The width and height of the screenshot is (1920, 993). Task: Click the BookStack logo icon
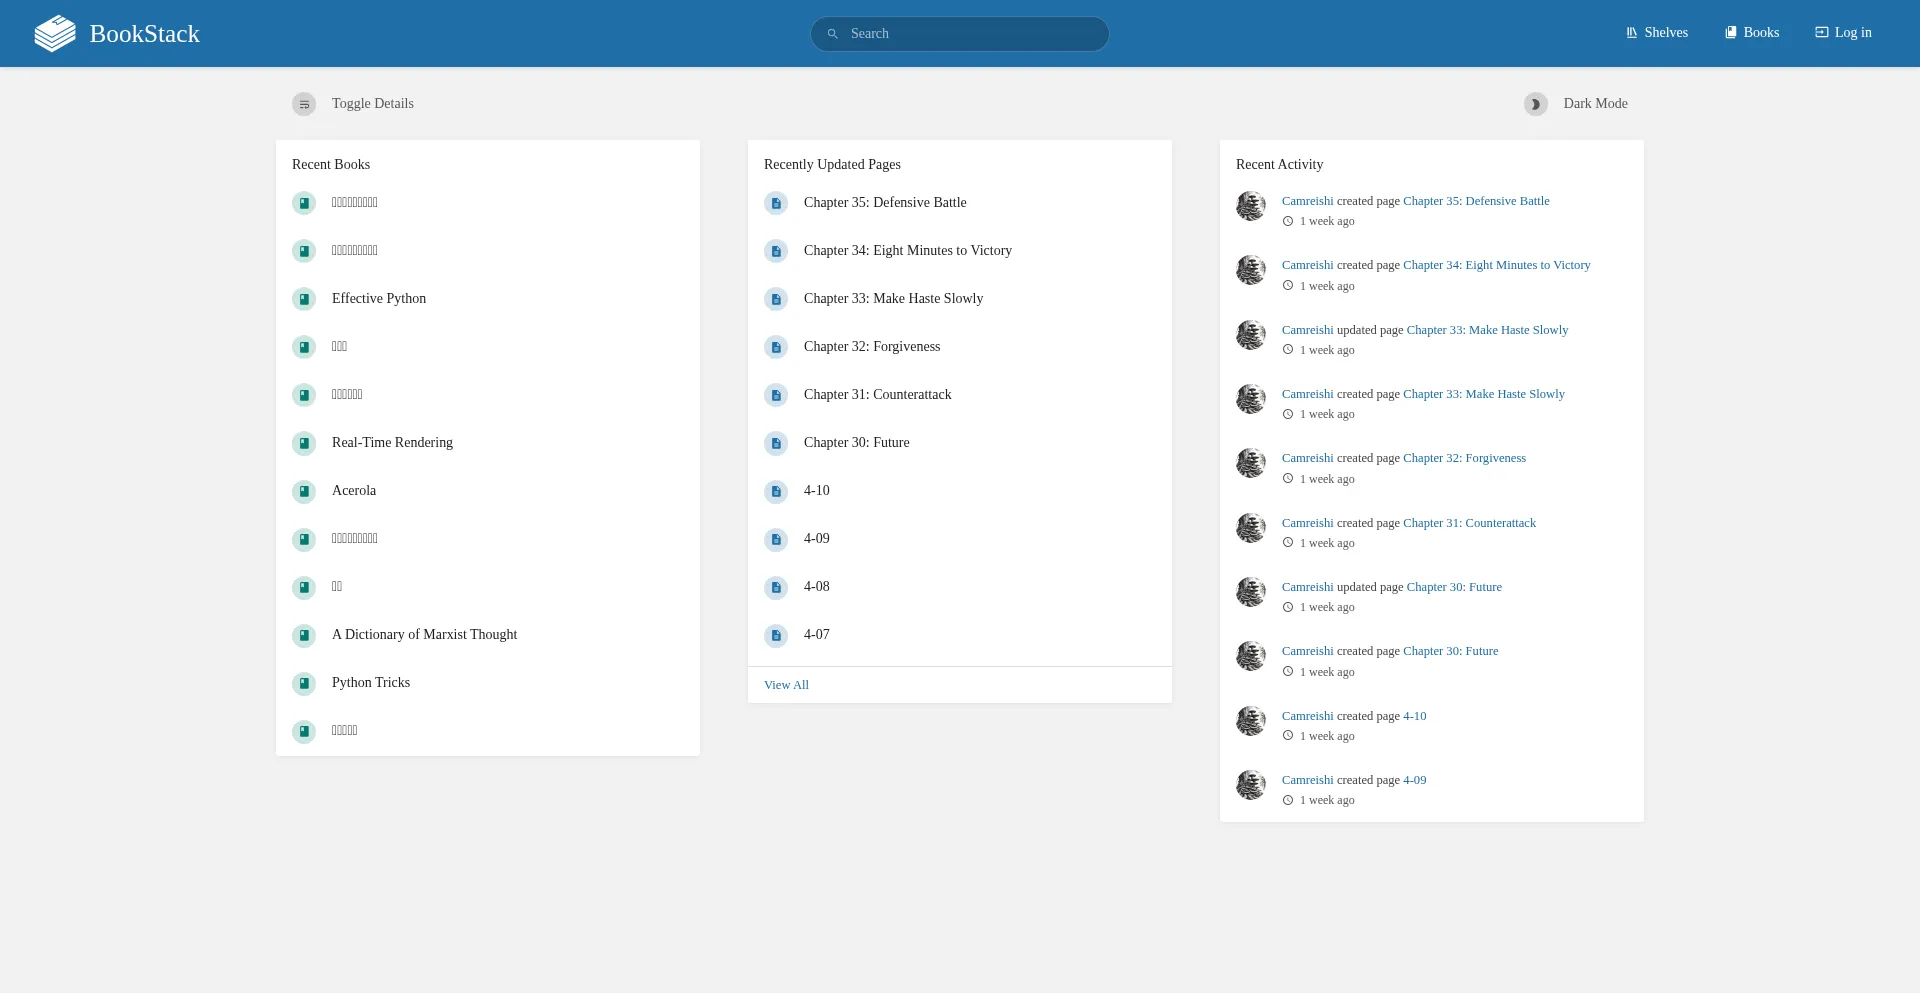coord(55,34)
